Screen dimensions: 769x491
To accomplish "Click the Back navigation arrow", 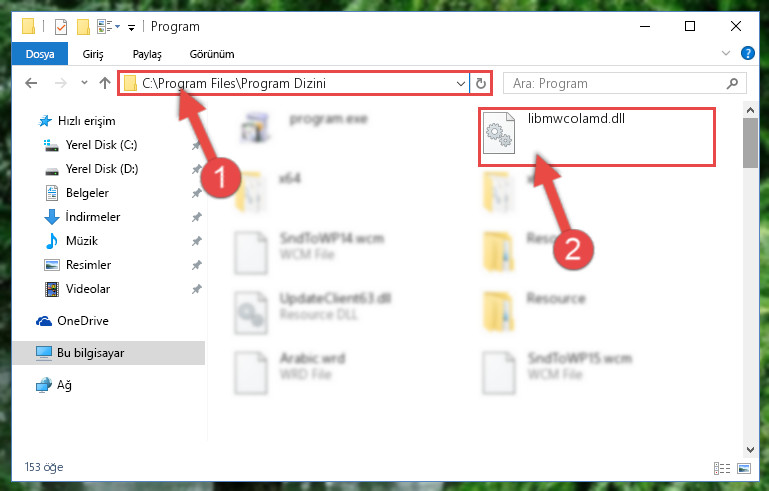I will click(x=31, y=83).
